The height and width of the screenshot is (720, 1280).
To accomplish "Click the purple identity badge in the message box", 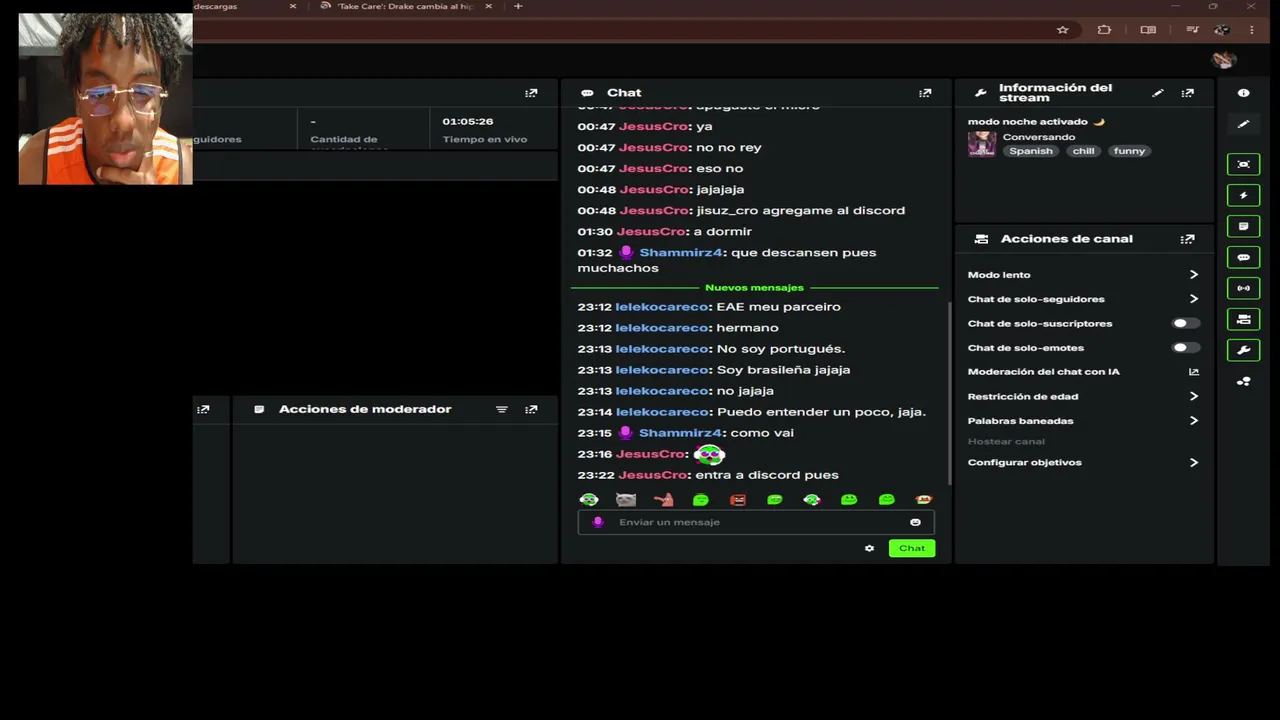I will [598, 522].
